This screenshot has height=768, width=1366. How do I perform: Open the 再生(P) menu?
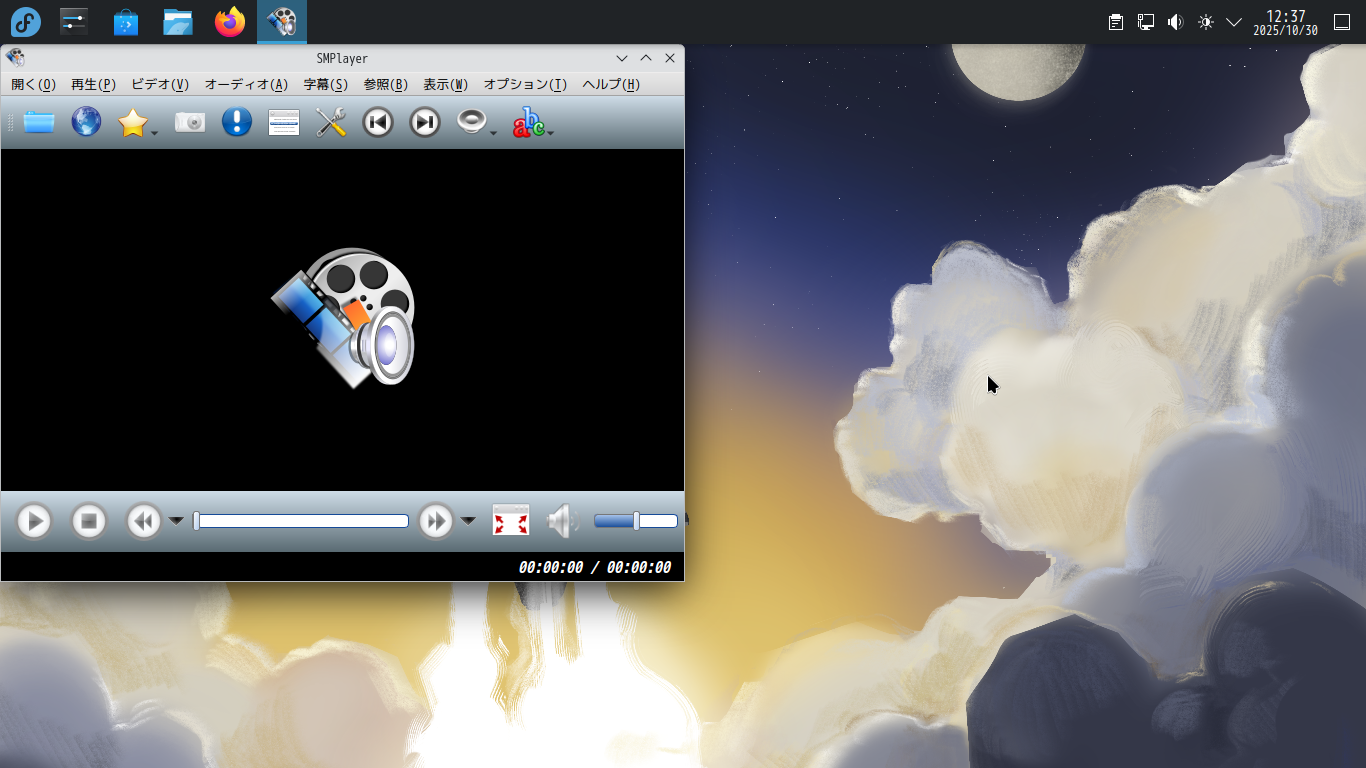93,85
